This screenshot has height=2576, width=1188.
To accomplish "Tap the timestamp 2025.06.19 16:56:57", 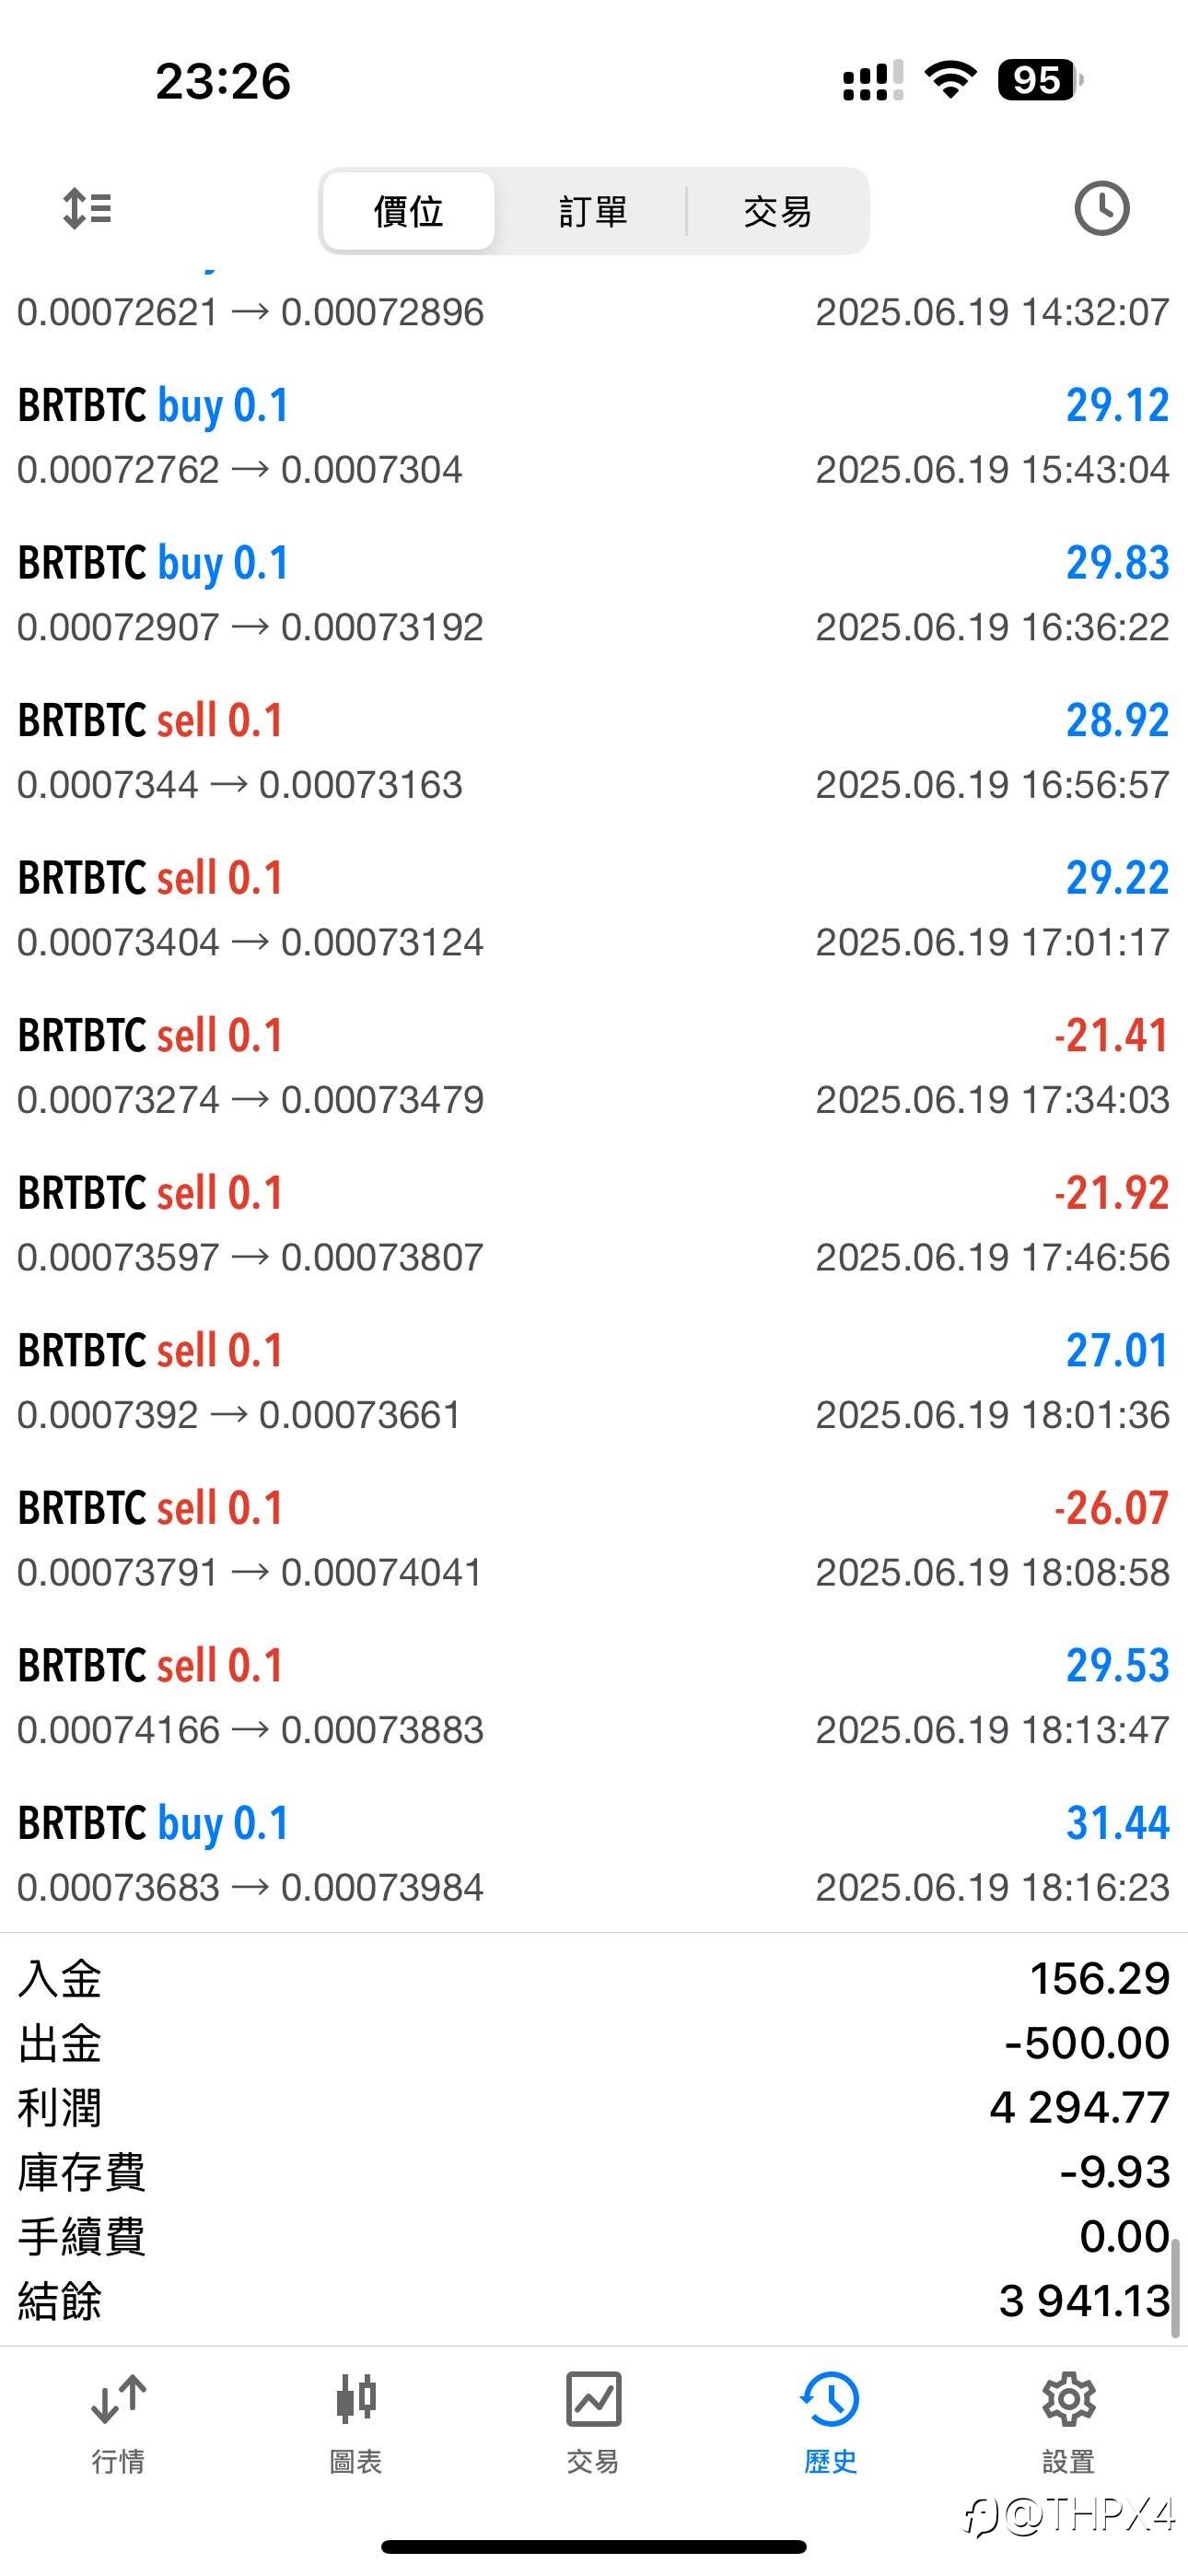I will point(992,784).
